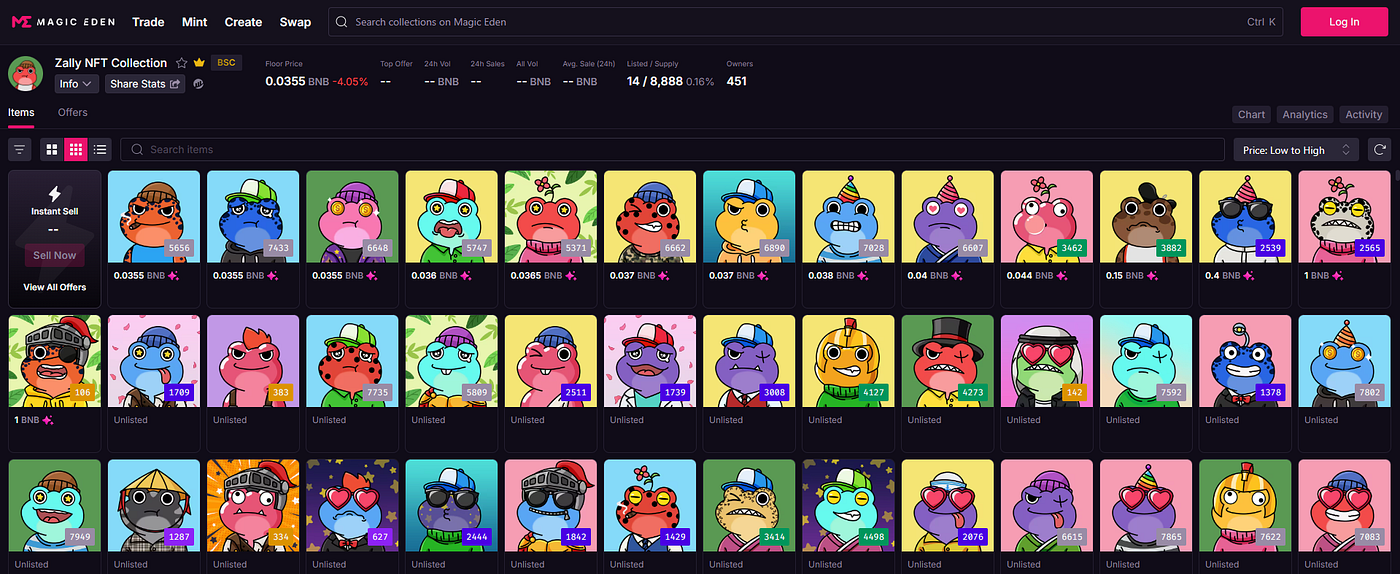Click the View All Offers link
The height and width of the screenshot is (574, 1400).
[55, 287]
